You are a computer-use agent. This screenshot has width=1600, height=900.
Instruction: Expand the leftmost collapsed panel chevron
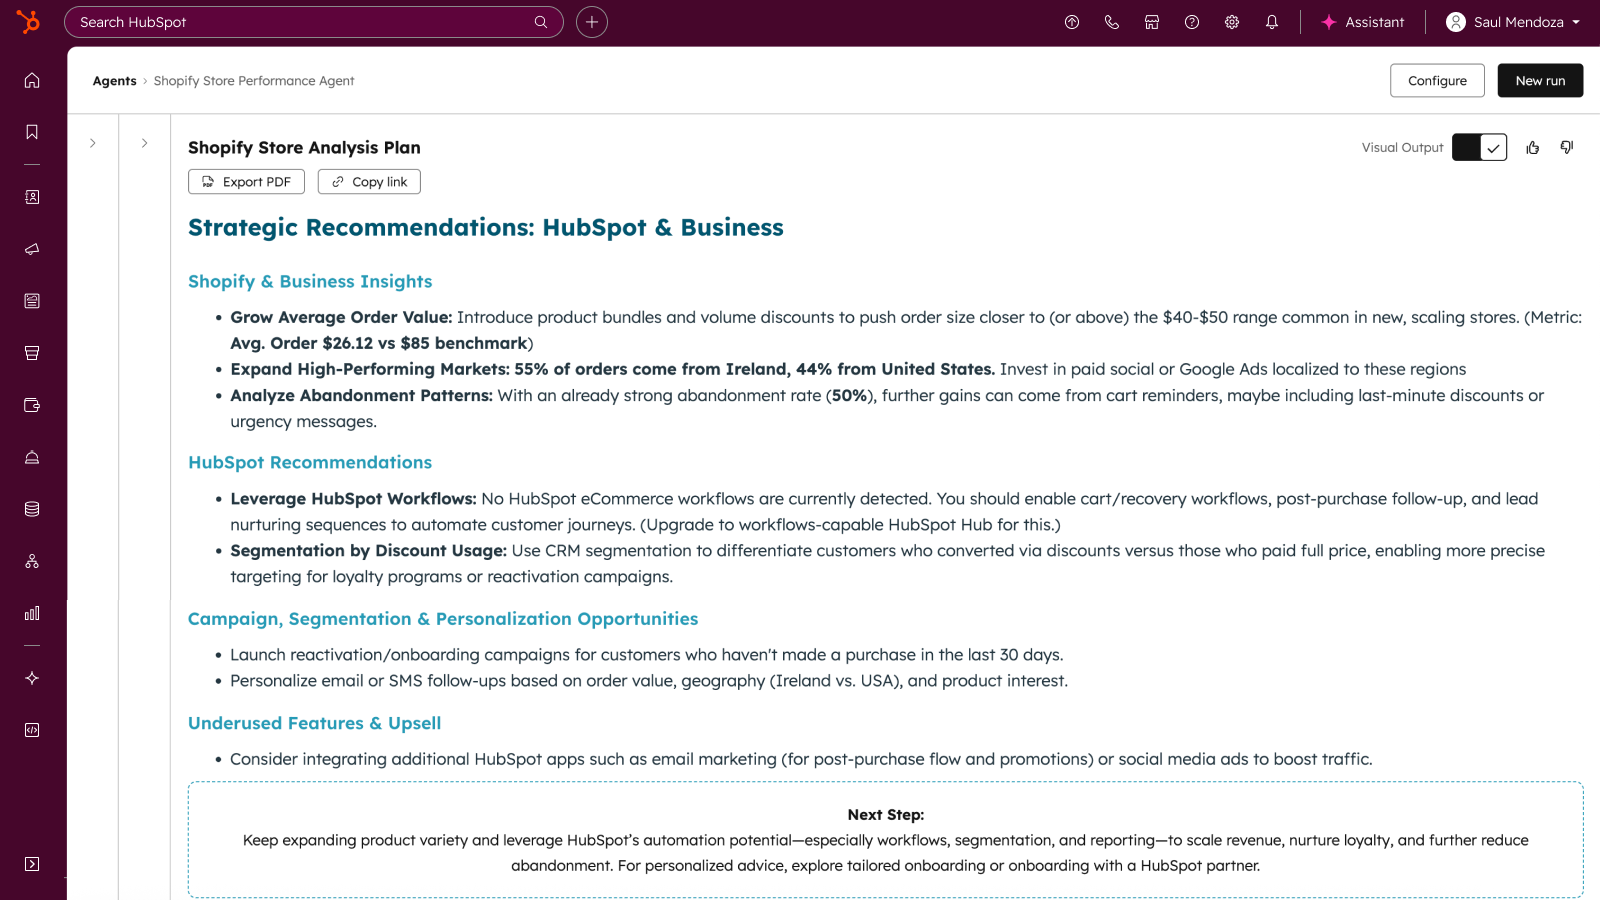[x=92, y=143]
